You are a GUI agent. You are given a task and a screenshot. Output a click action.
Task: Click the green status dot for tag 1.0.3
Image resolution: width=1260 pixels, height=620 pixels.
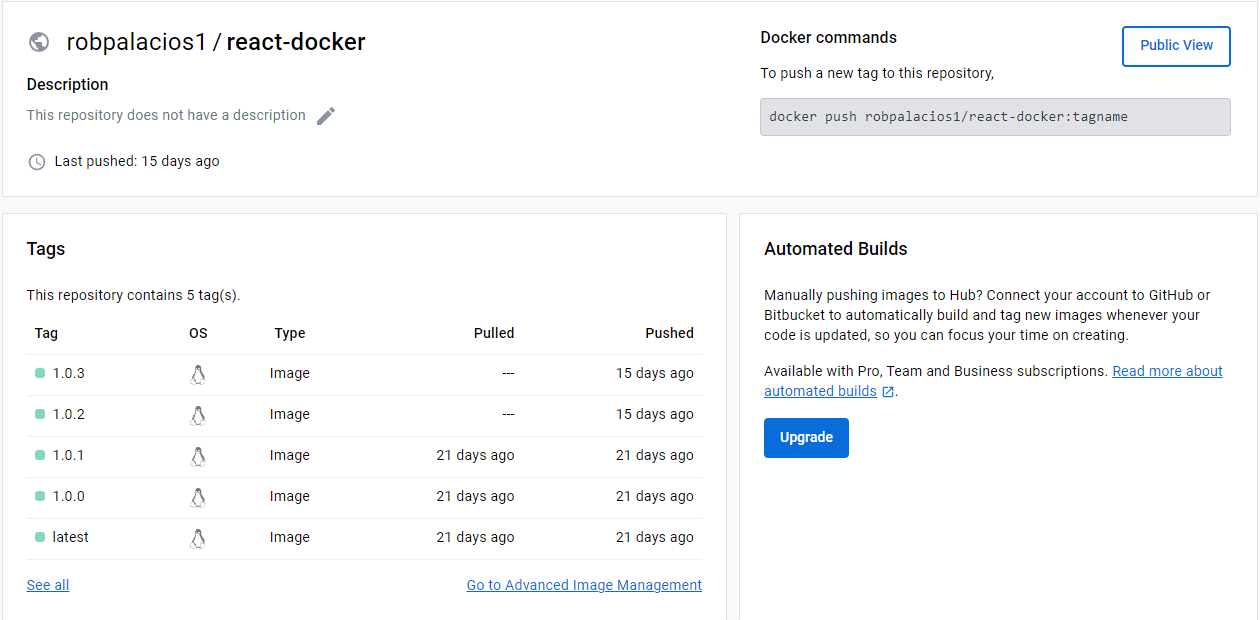coord(40,373)
